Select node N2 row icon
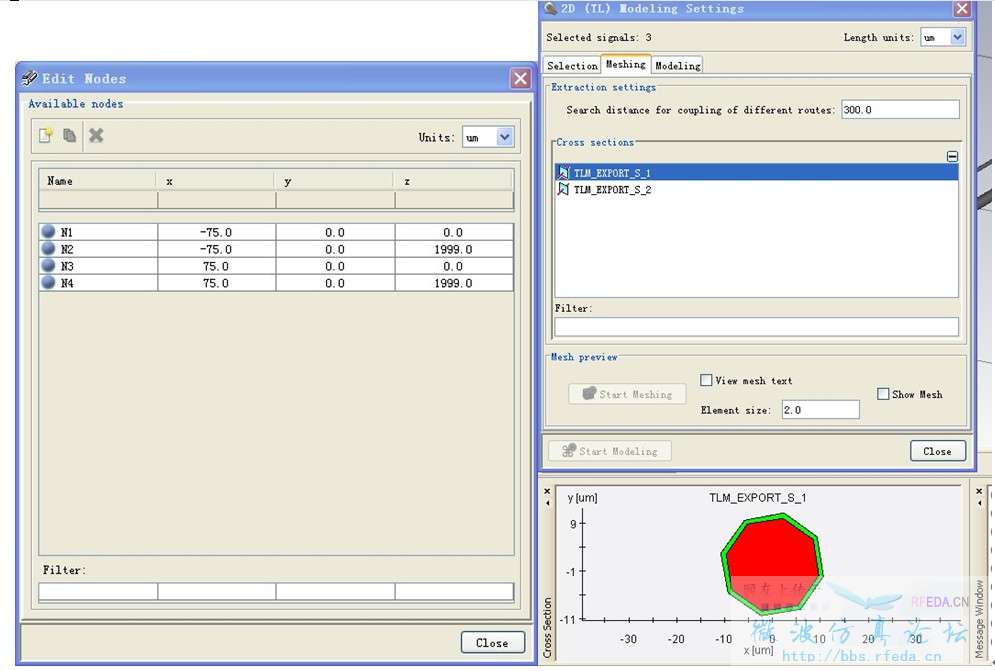995x671 pixels. [48, 248]
